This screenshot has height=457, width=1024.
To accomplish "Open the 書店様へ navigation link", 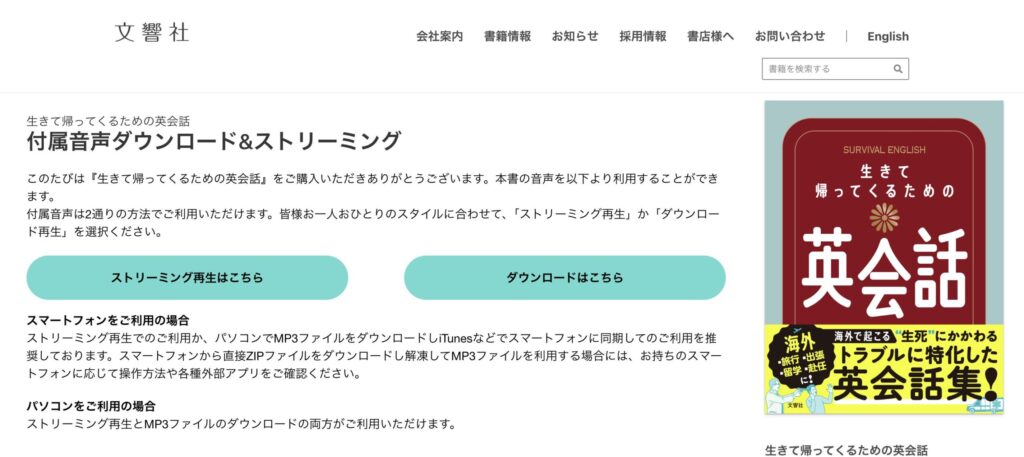I will pyautogui.click(x=711, y=37).
